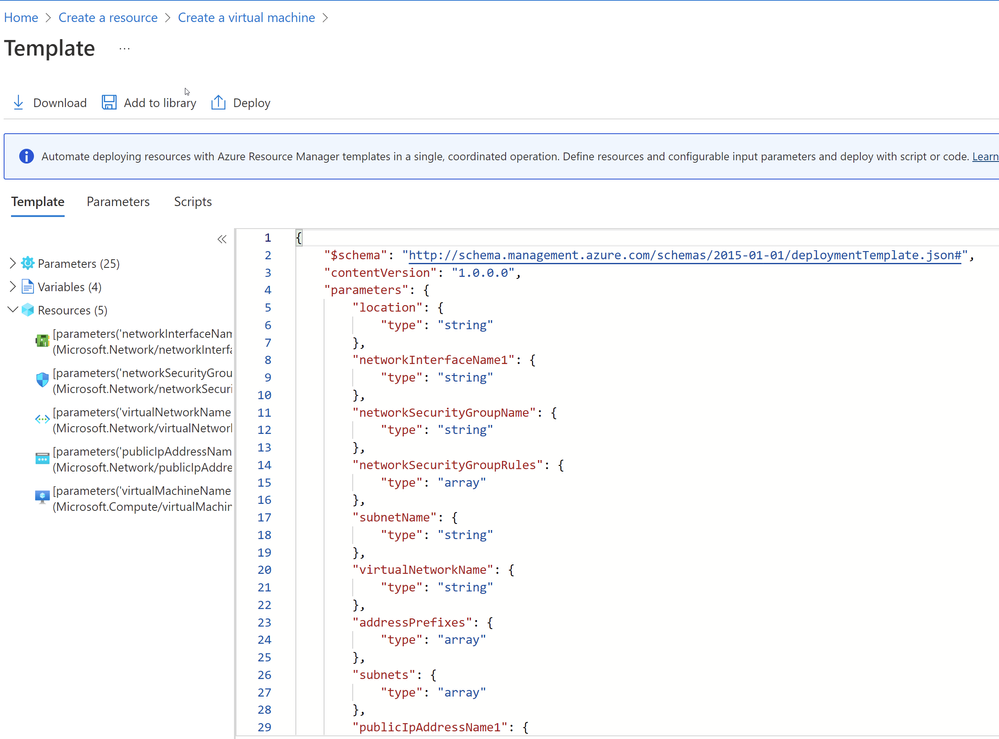This screenshot has height=739, width=999.
Task: Select the virtualNetworkName resource item
Action: 142,420
